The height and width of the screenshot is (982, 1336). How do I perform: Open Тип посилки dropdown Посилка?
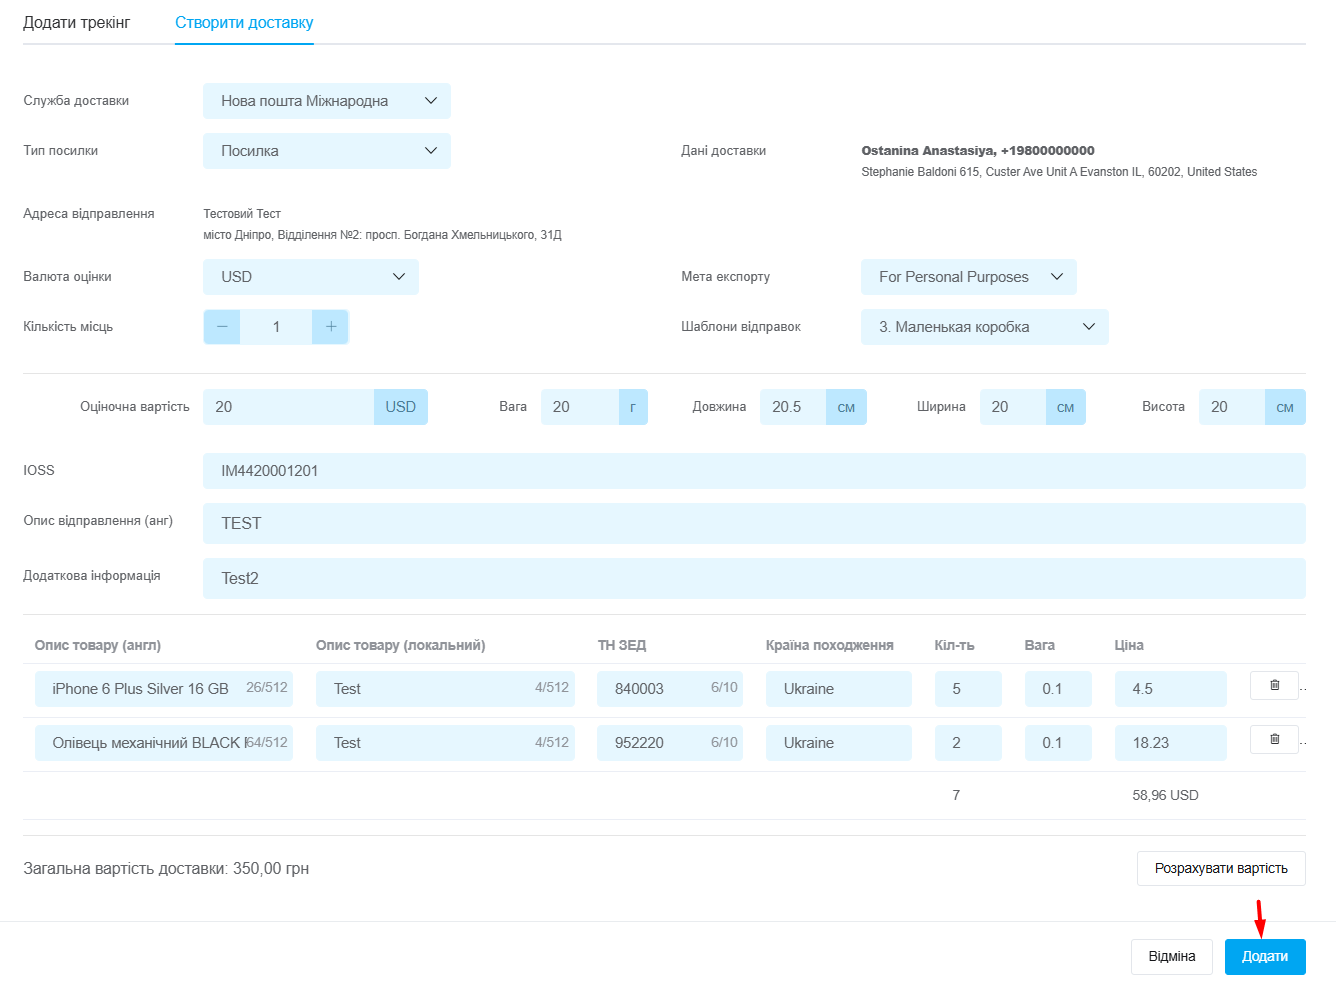point(327,151)
